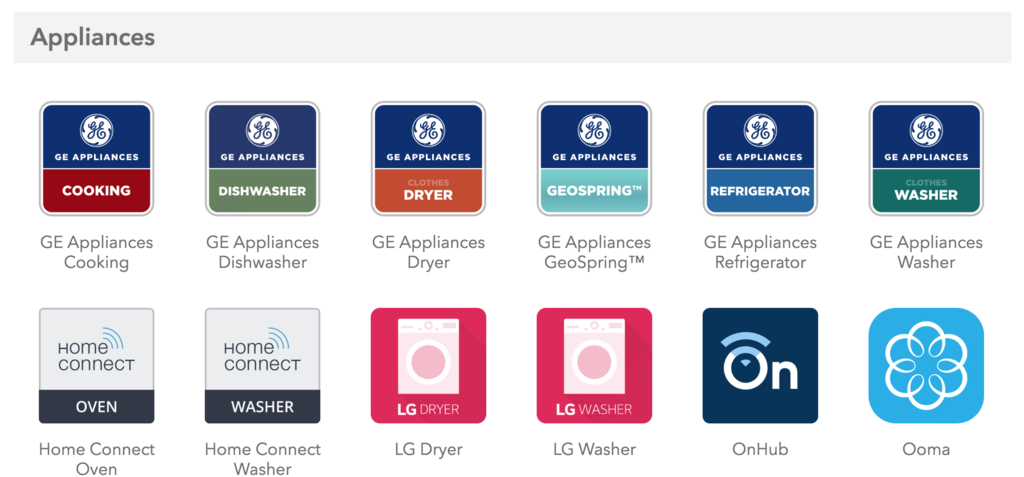Open the GE Appliances Clothes Washer icon

coord(926,159)
